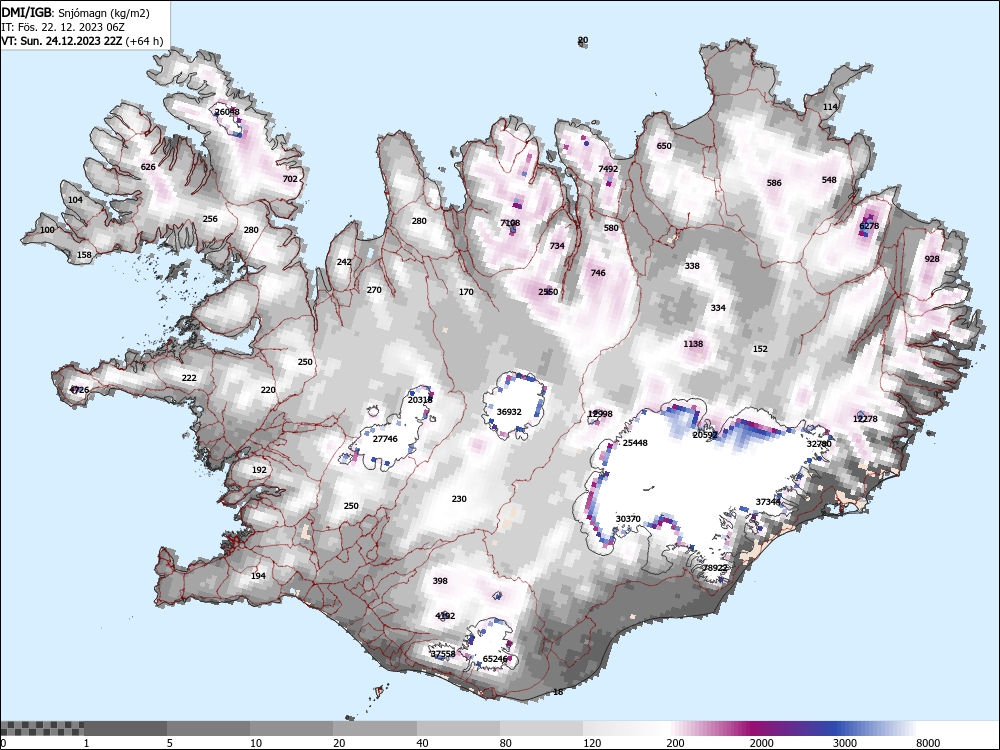Click the snow value '25448'

[x=635, y=443]
